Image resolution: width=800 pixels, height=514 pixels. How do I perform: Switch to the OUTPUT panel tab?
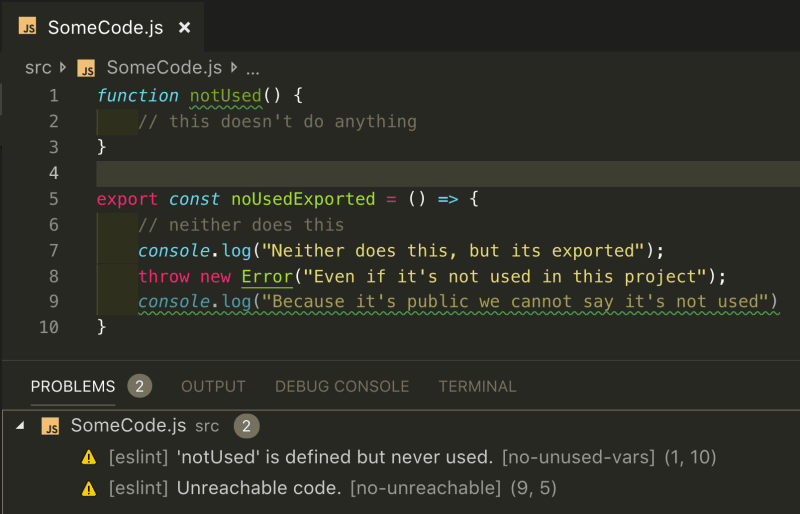tap(213, 386)
